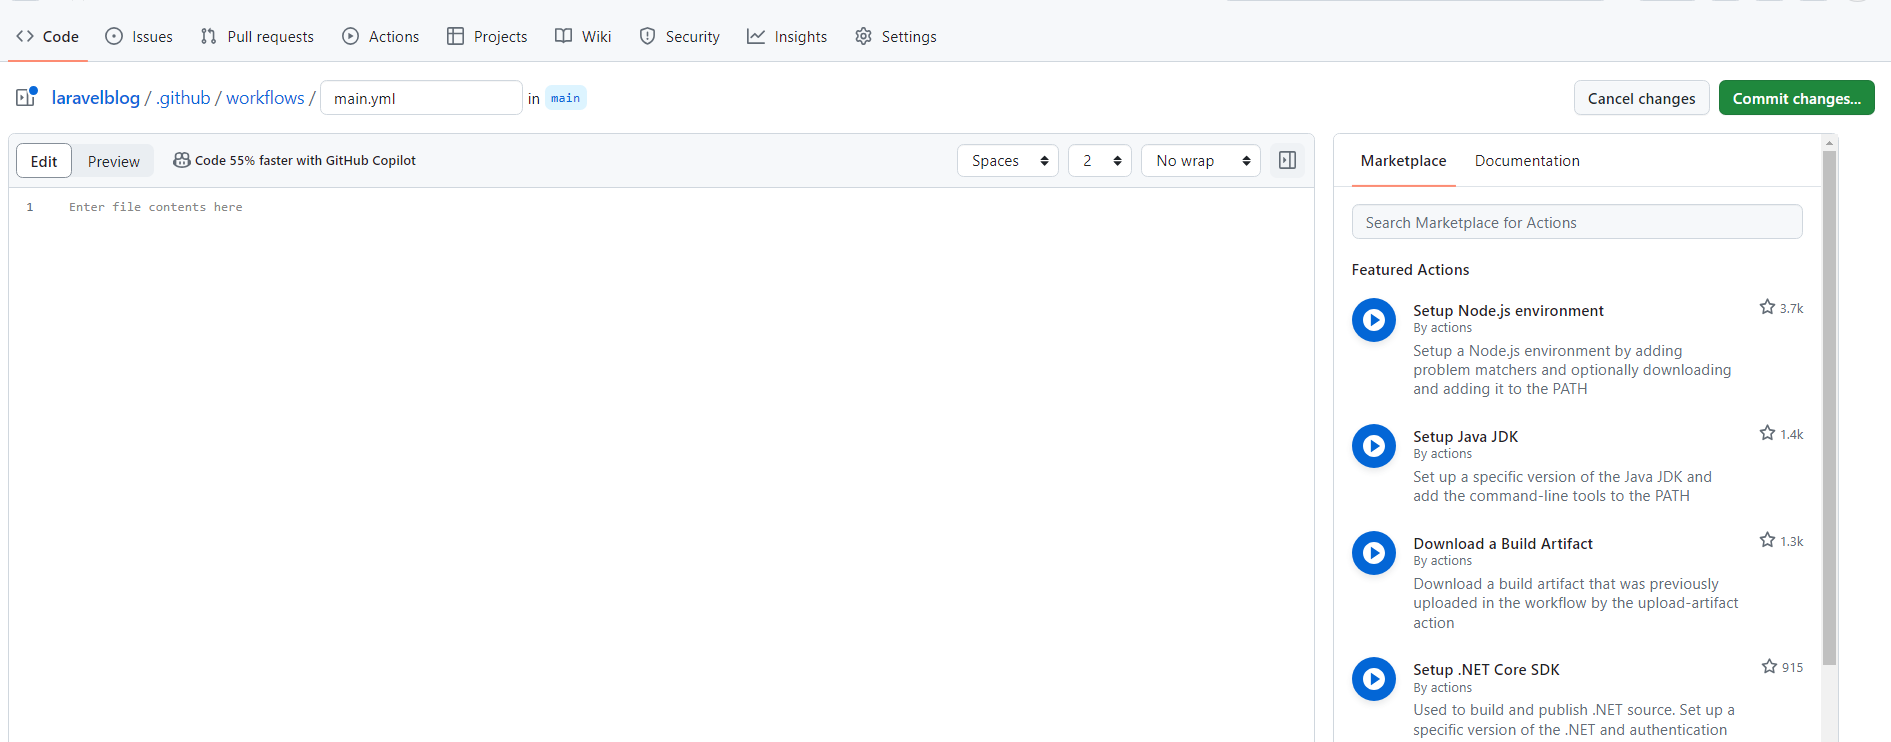Screen dimensions: 1891x742
Task: Switch to Preview mode
Action: click(x=114, y=161)
